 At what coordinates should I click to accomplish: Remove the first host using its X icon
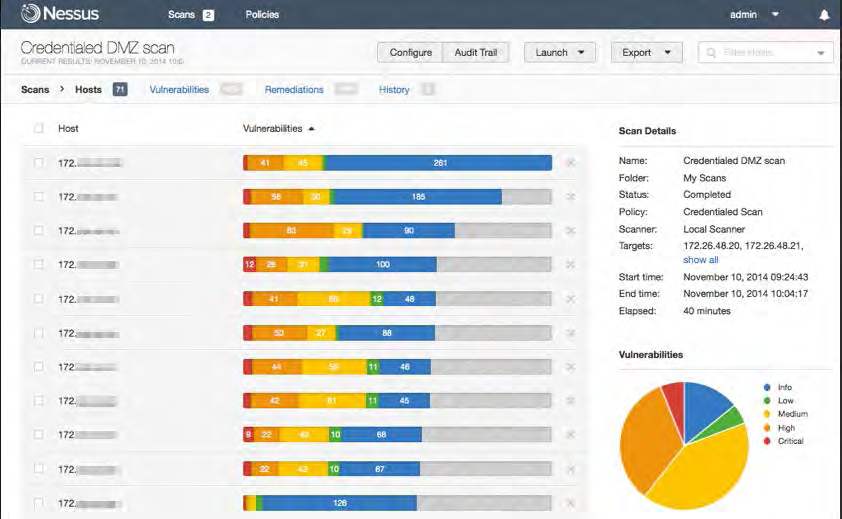(x=570, y=162)
